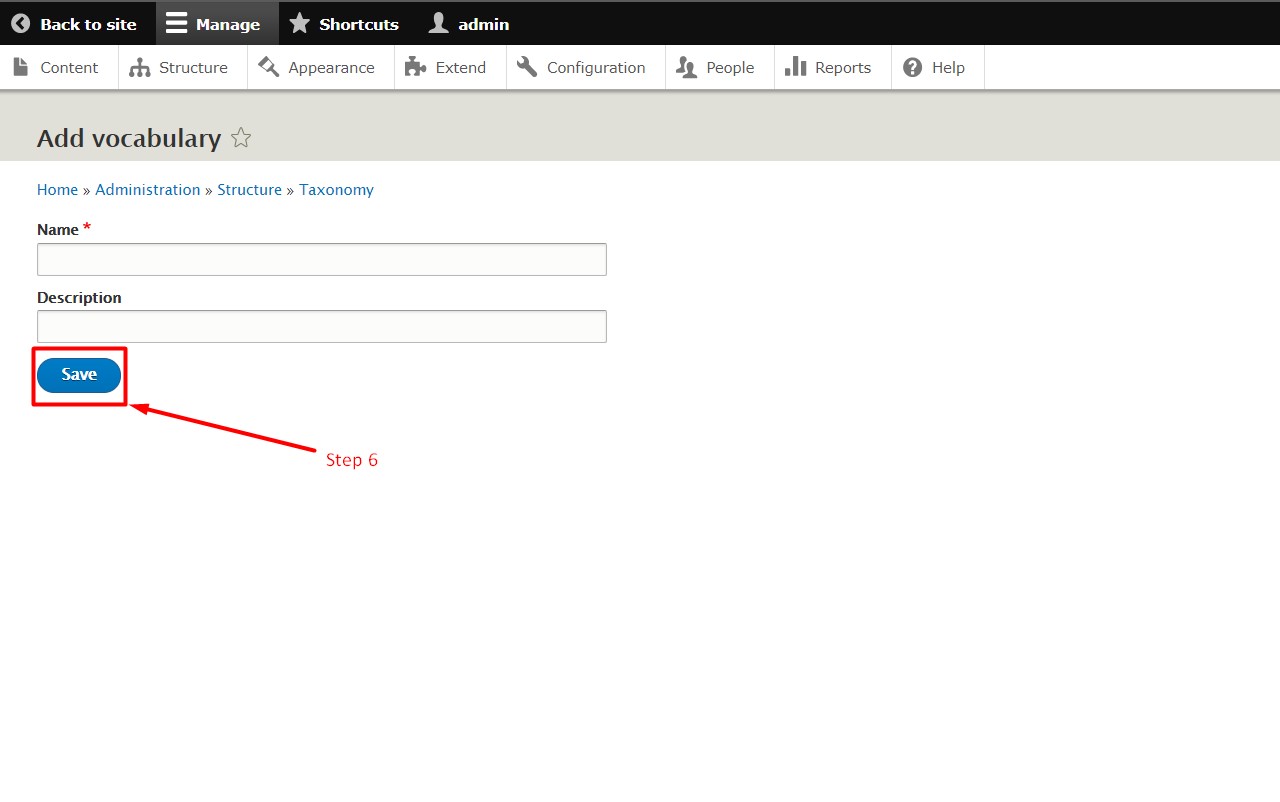Go to Back to site text
The width and height of the screenshot is (1280, 802).
click(88, 24)
